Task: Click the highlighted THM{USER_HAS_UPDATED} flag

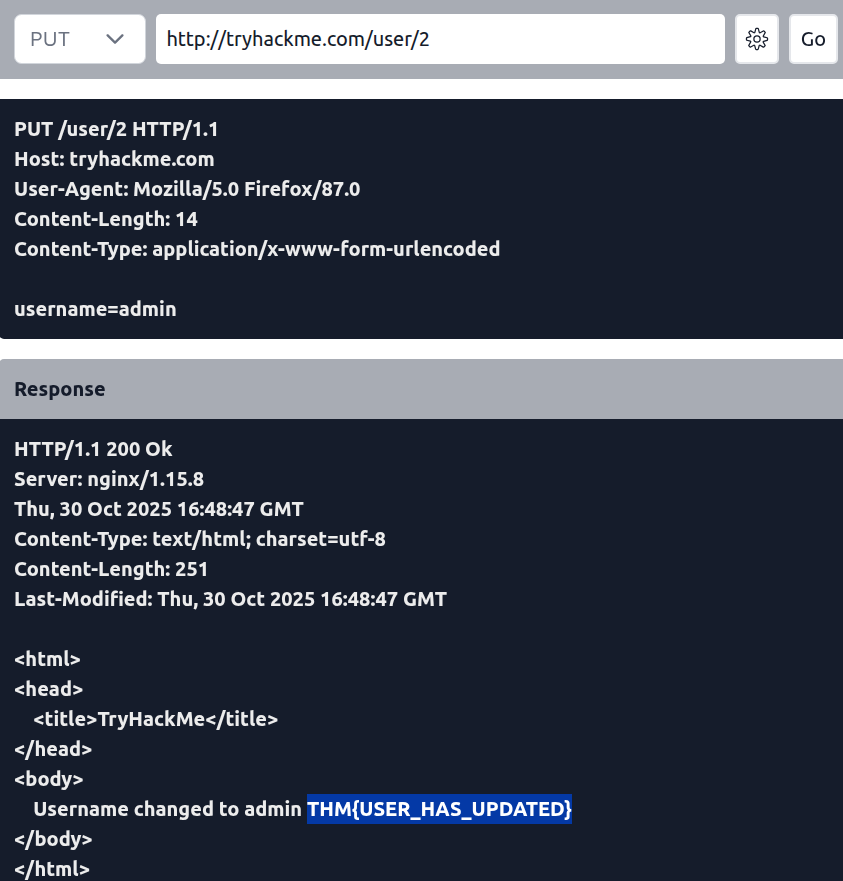Action: click(x=439, y=808)
